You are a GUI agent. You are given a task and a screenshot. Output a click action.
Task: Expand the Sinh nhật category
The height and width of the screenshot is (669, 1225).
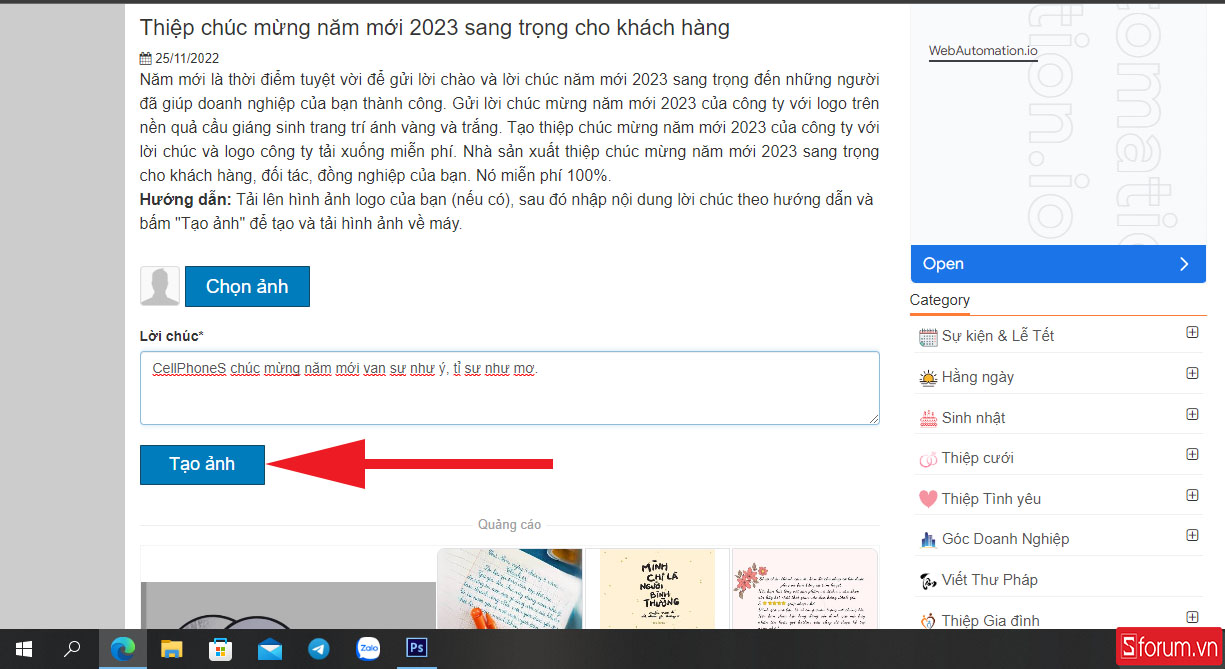1192,414
